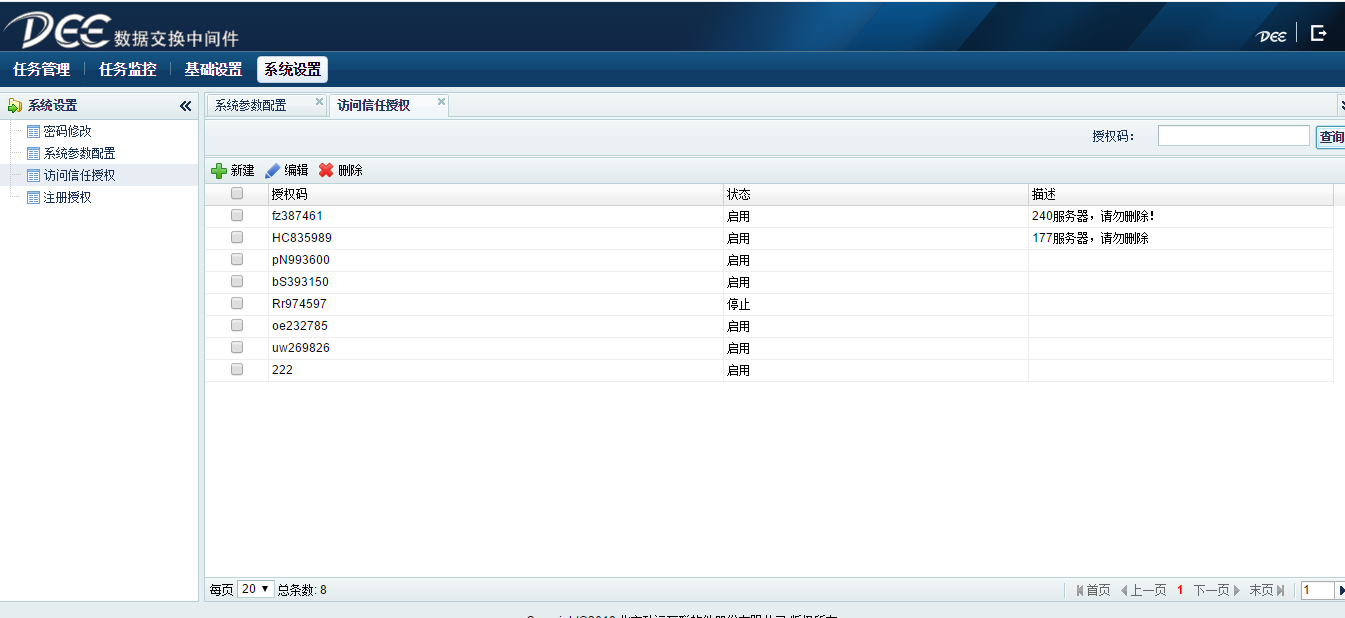This screenshot has width=1345, height=618.
Task: Click the 授权码 search input field
Action: coord(1233,136)
